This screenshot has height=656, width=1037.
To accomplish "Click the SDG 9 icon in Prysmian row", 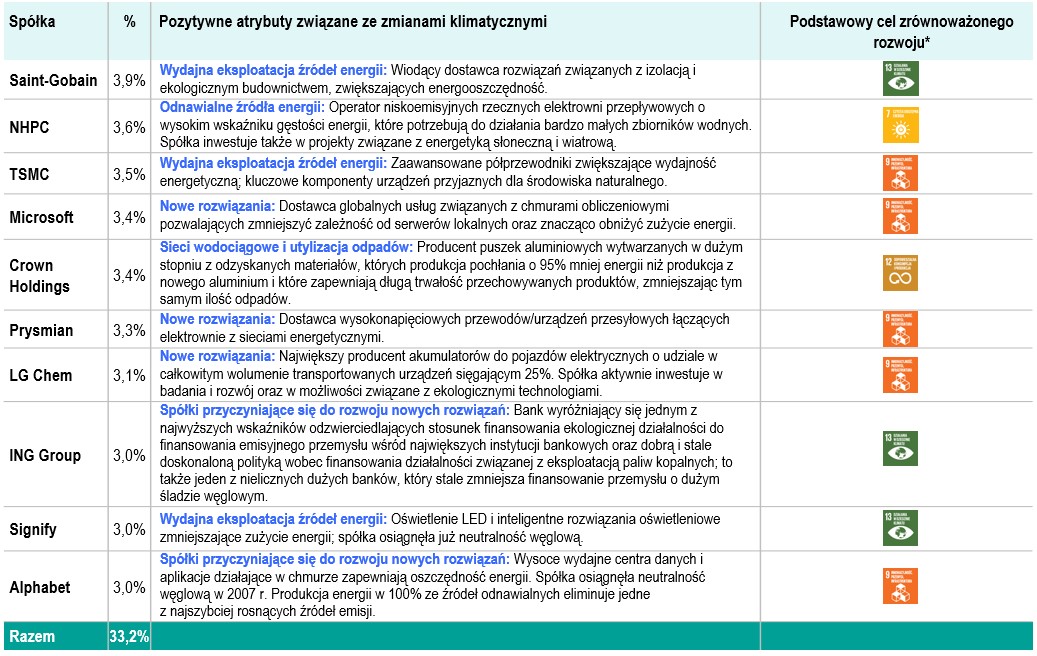I will (x=900, y=329).
